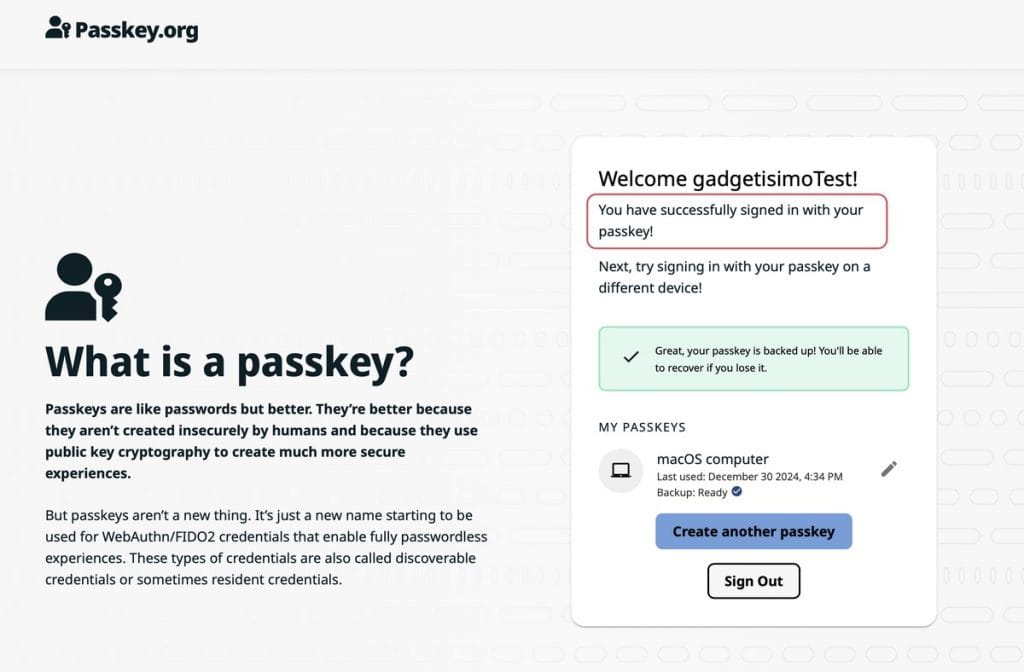This screenshot has width=1024, height=672.
Task: Open the Passkey.org home text link
Action: [136, 30]
